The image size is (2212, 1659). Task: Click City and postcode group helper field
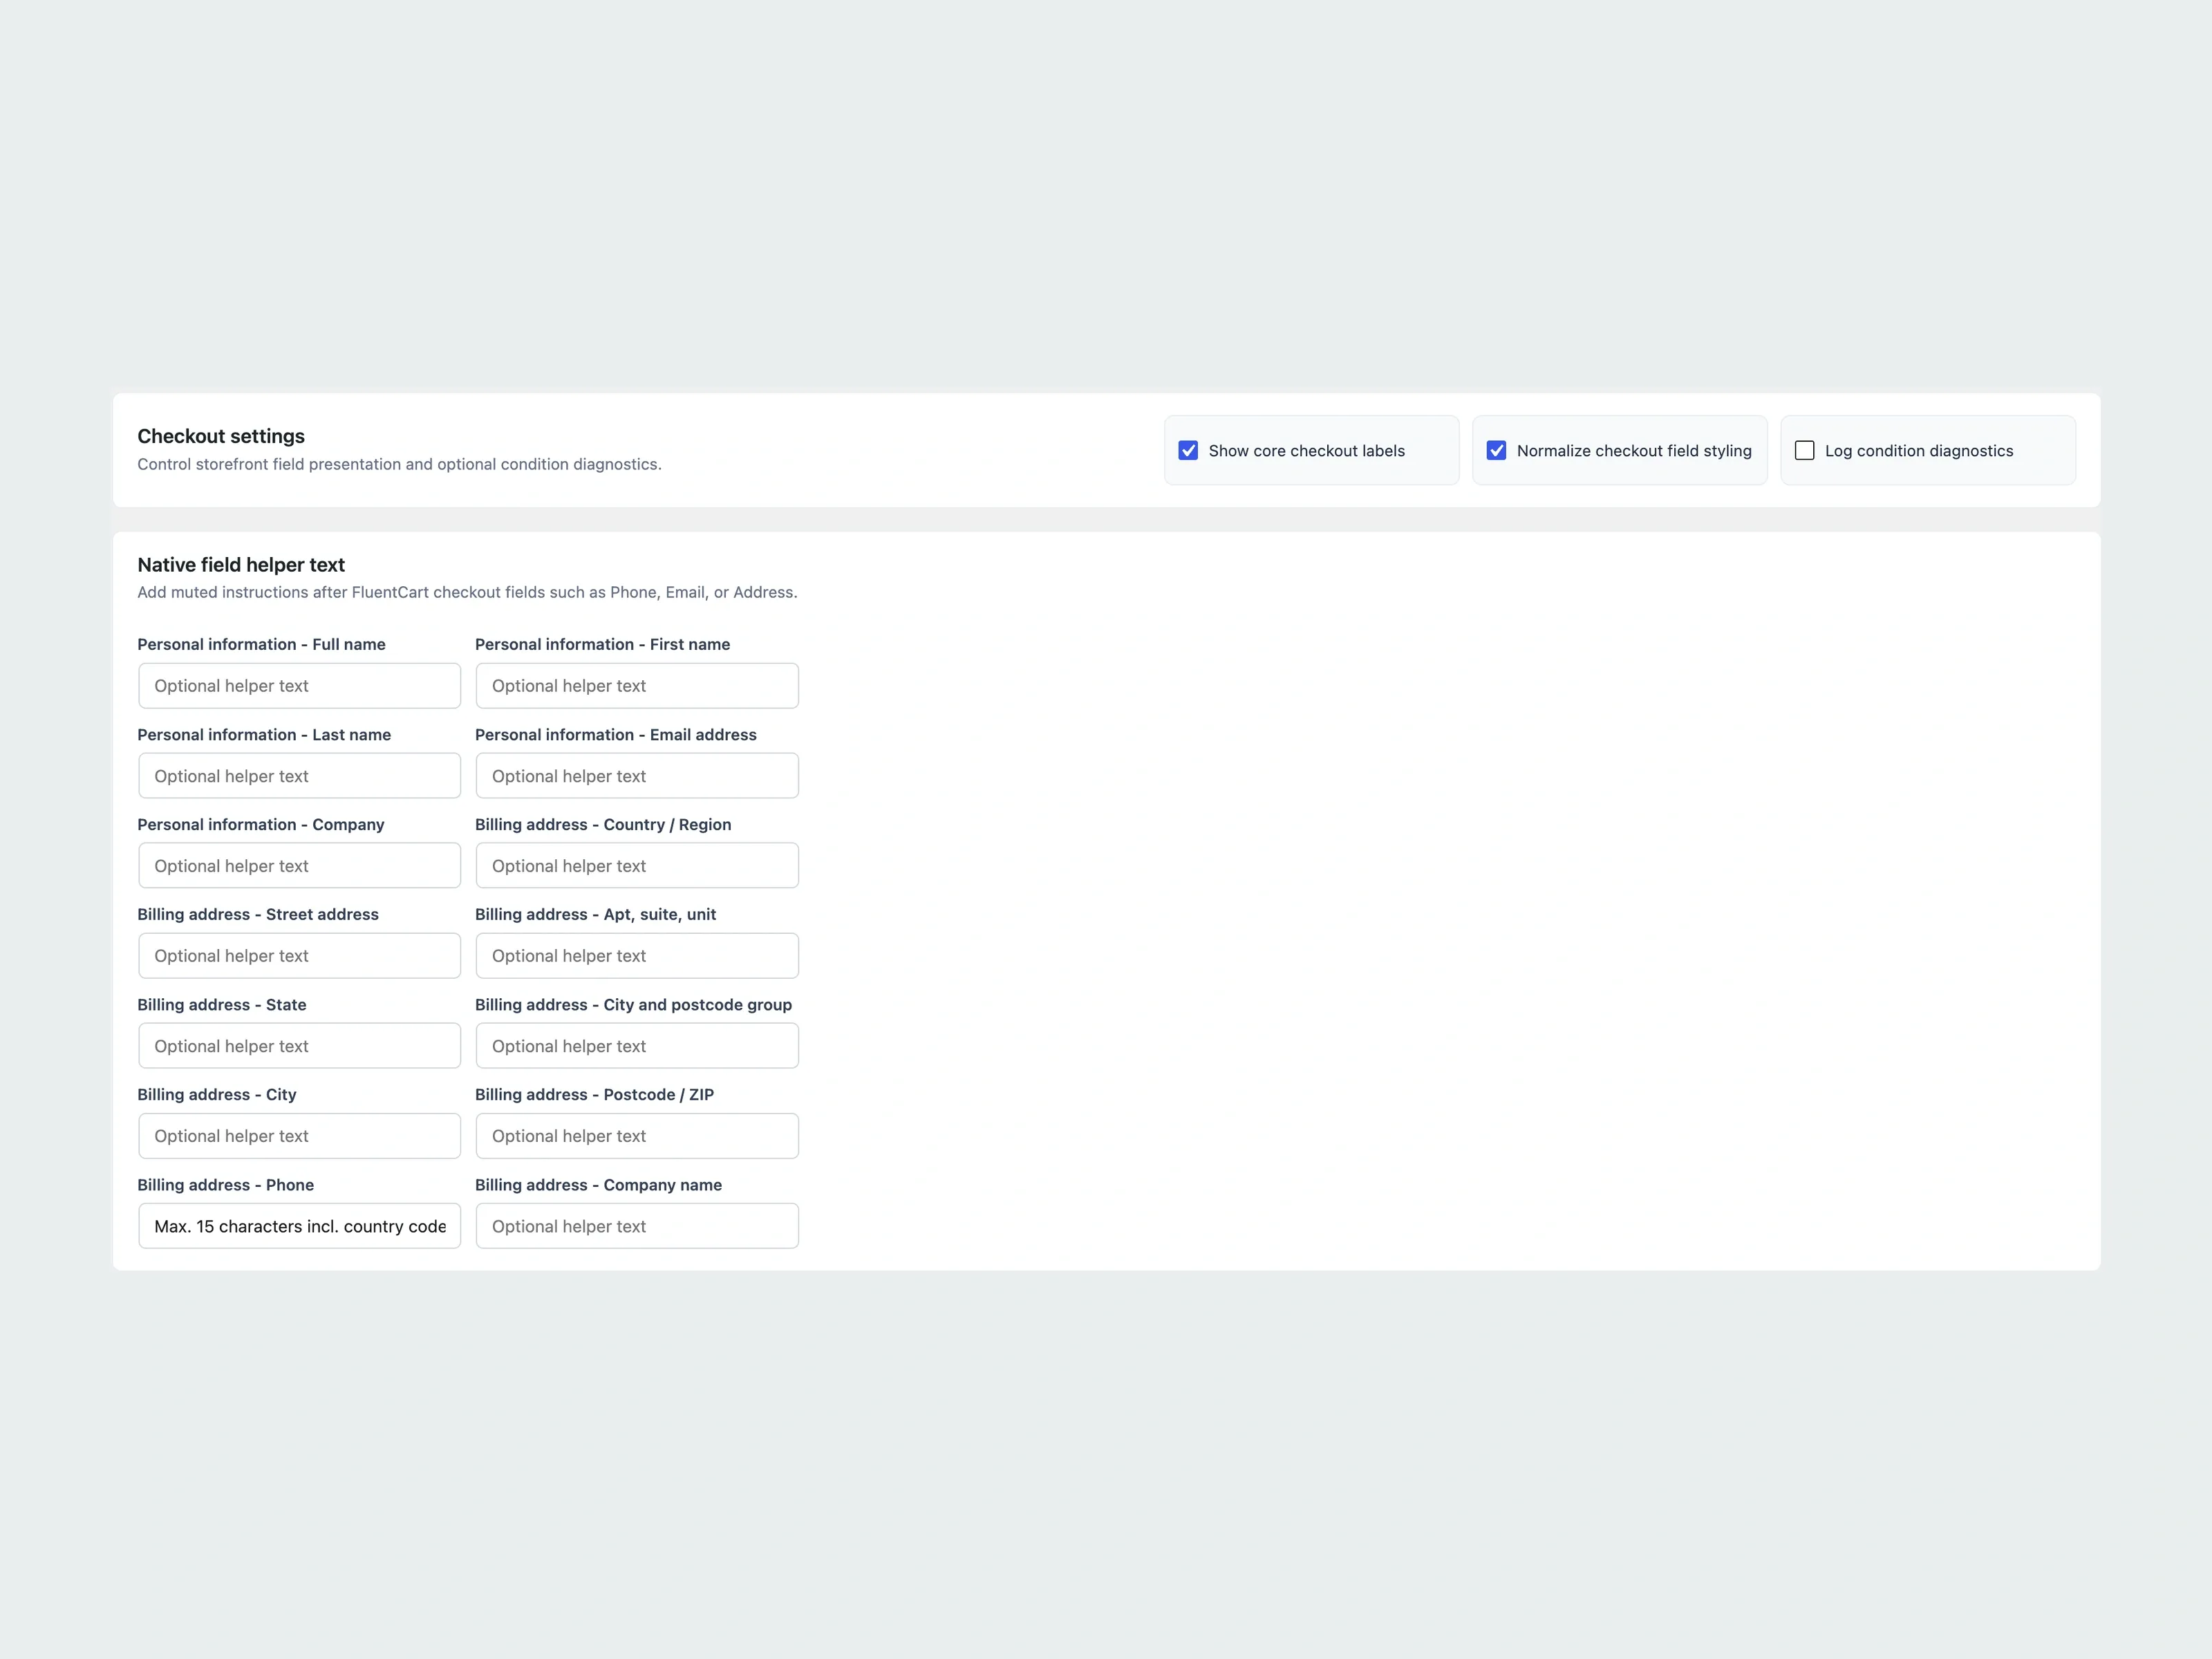point(637,1045)
